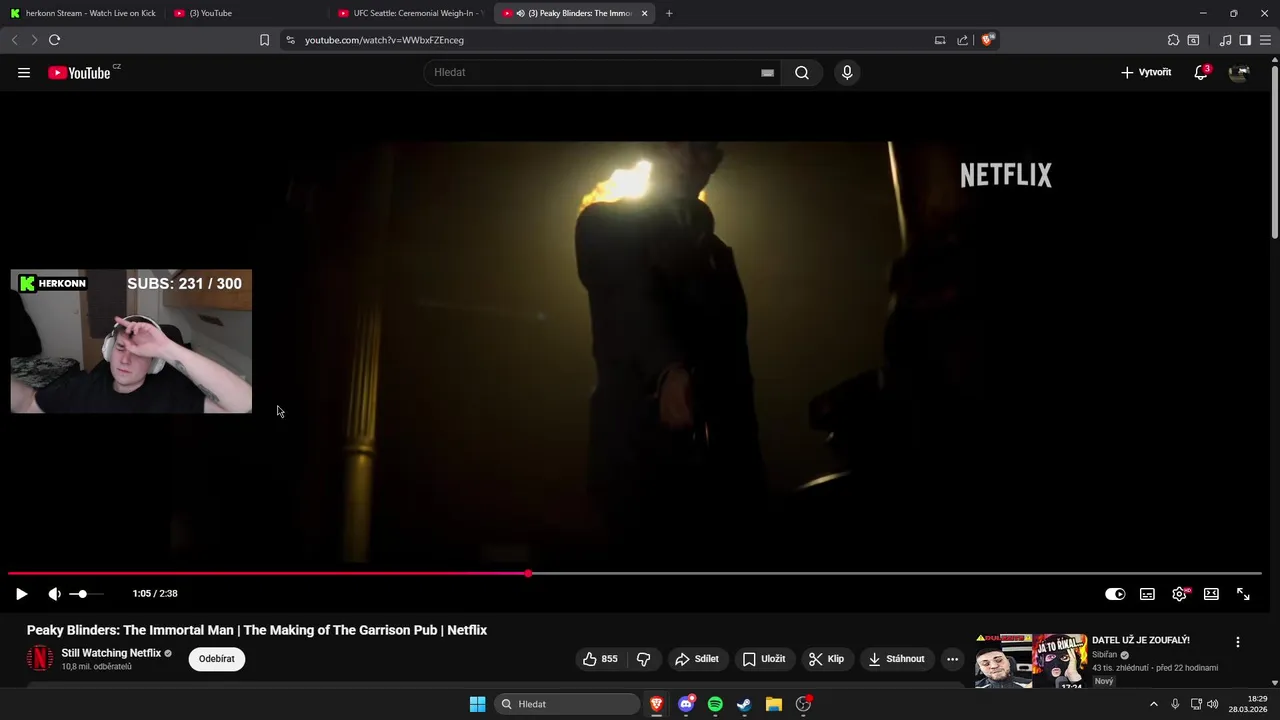Switch to herkonn Stream Kick tab

[83, 13]
